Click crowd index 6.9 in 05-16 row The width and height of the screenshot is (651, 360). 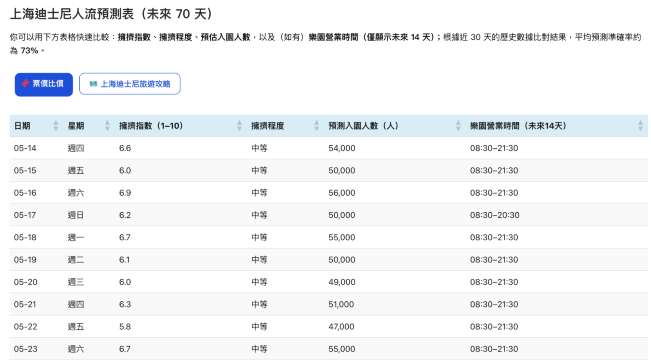(125, 193)
